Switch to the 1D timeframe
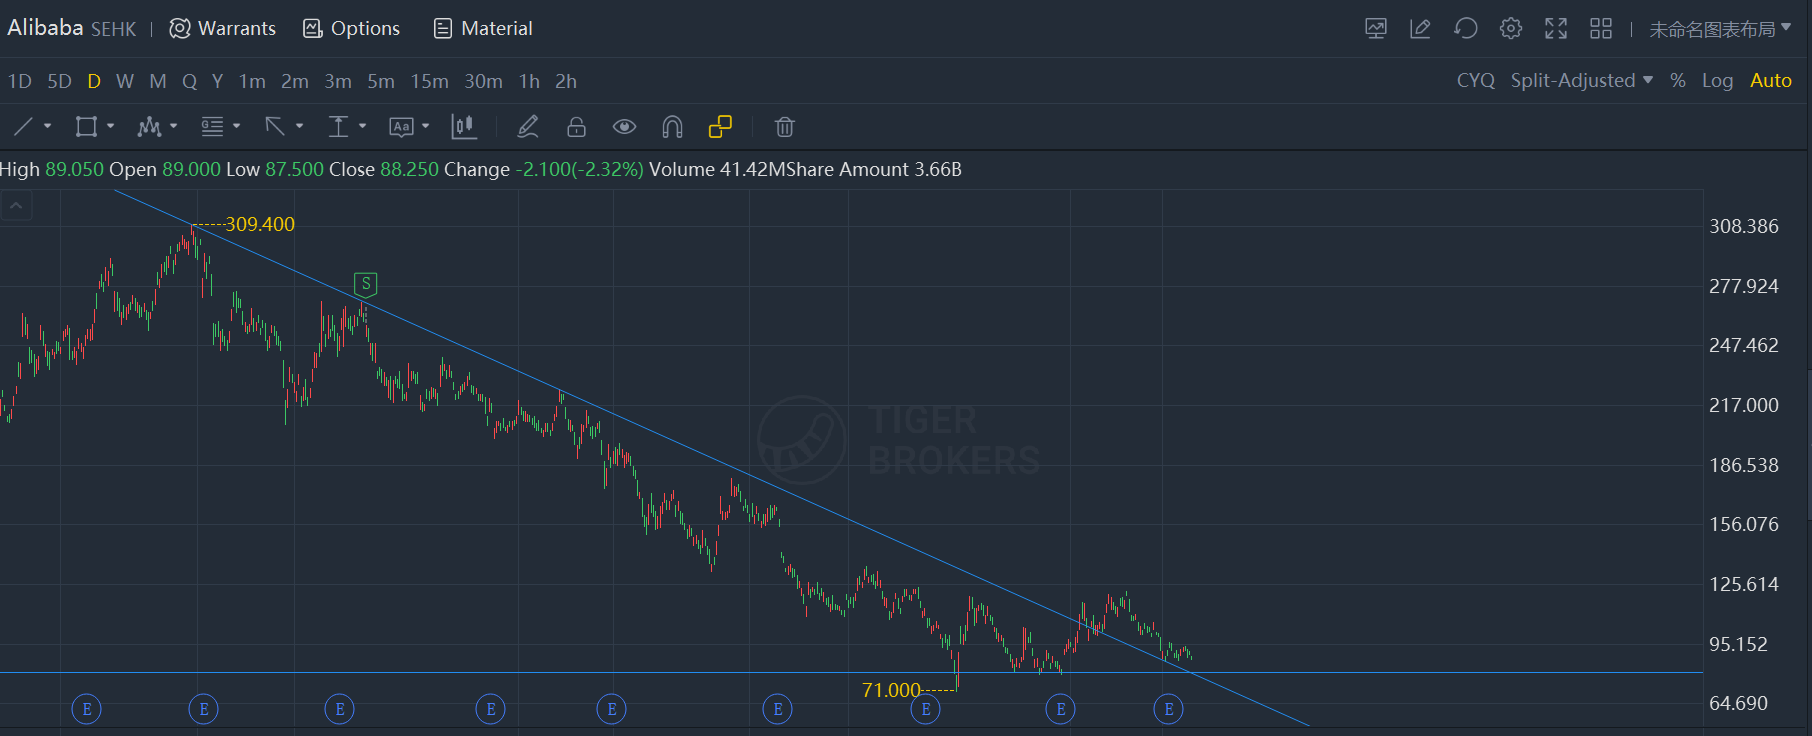1812x736 pixels. [20, 82]
